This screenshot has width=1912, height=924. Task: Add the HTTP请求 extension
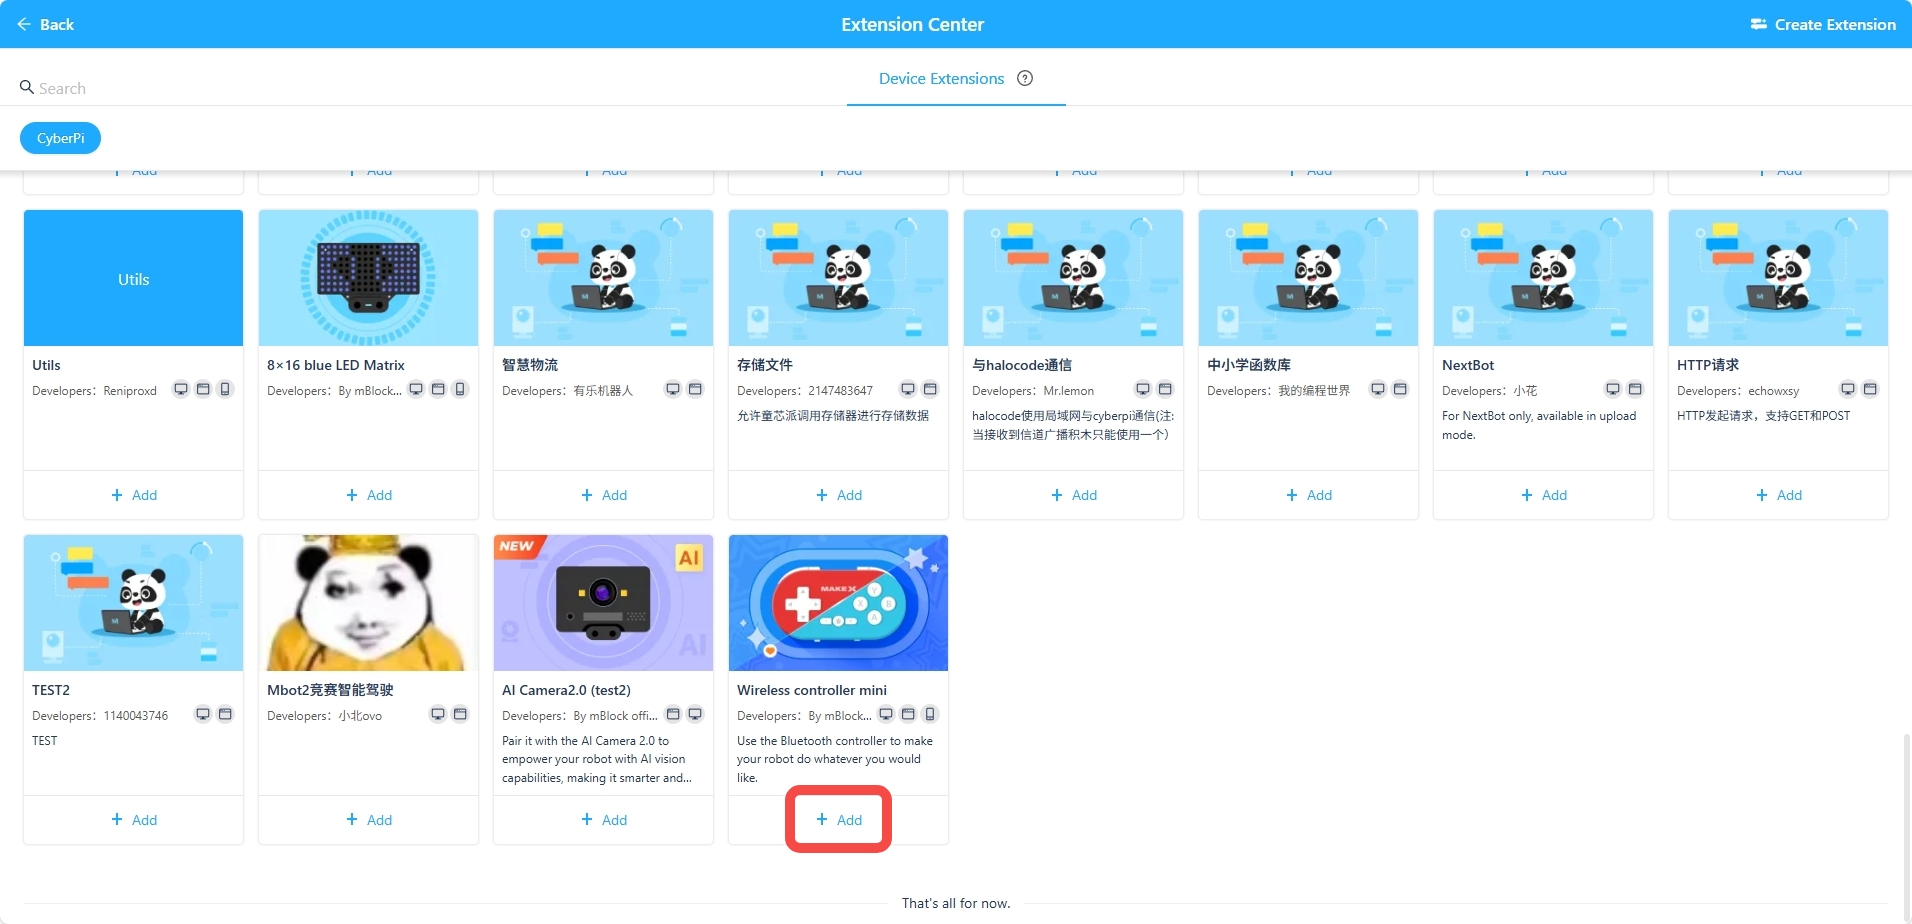coord(1778,494)
